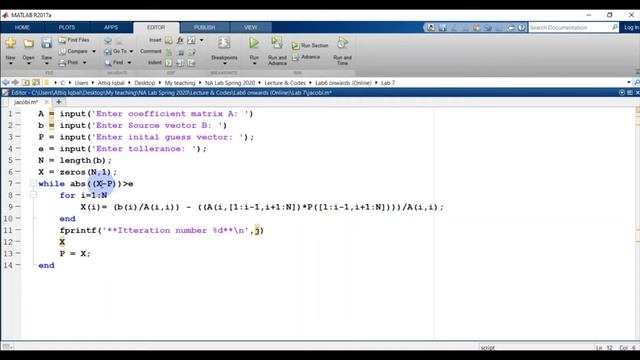Click Run and Time icon

coord(342,43)
